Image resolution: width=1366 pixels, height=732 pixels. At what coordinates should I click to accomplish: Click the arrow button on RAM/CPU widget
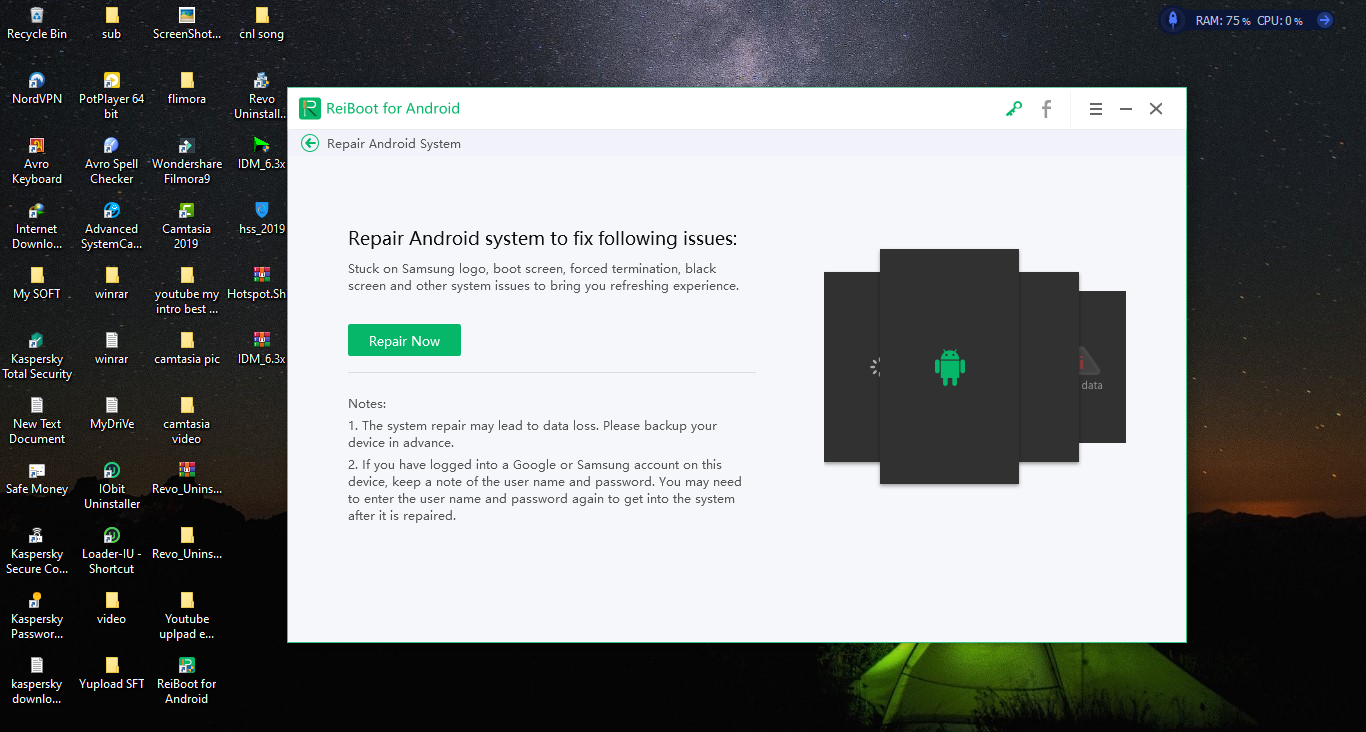click(x=1324, y=20)
